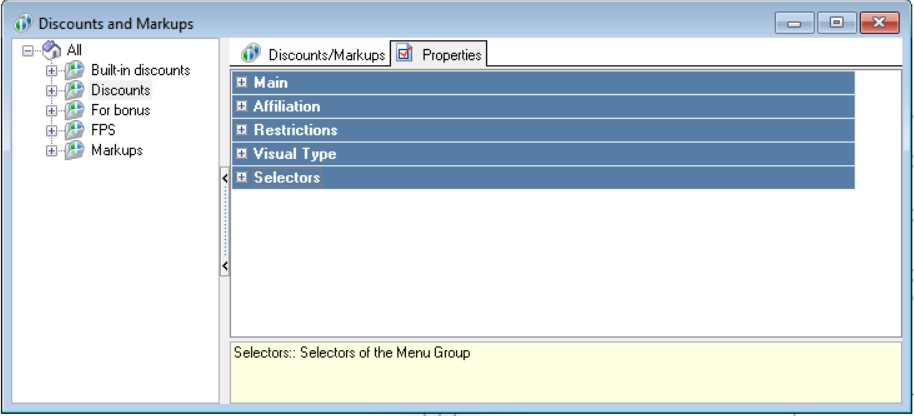Click the For bonus folder icon

coord(74,111)
